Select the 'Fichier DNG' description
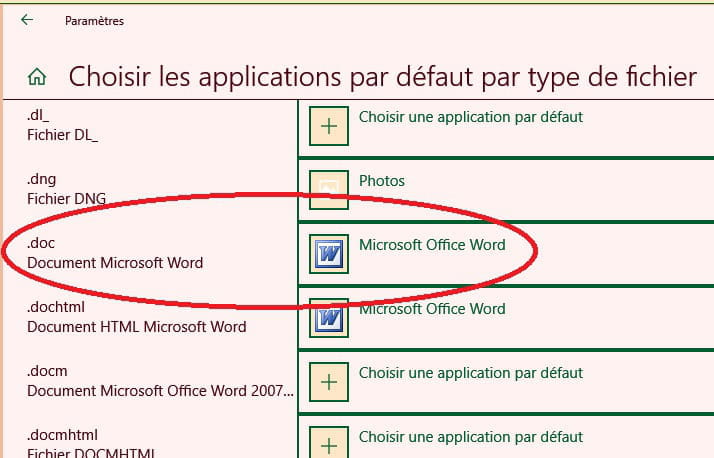The width and height of the screenshot is (714, 458). pos(66,198)
